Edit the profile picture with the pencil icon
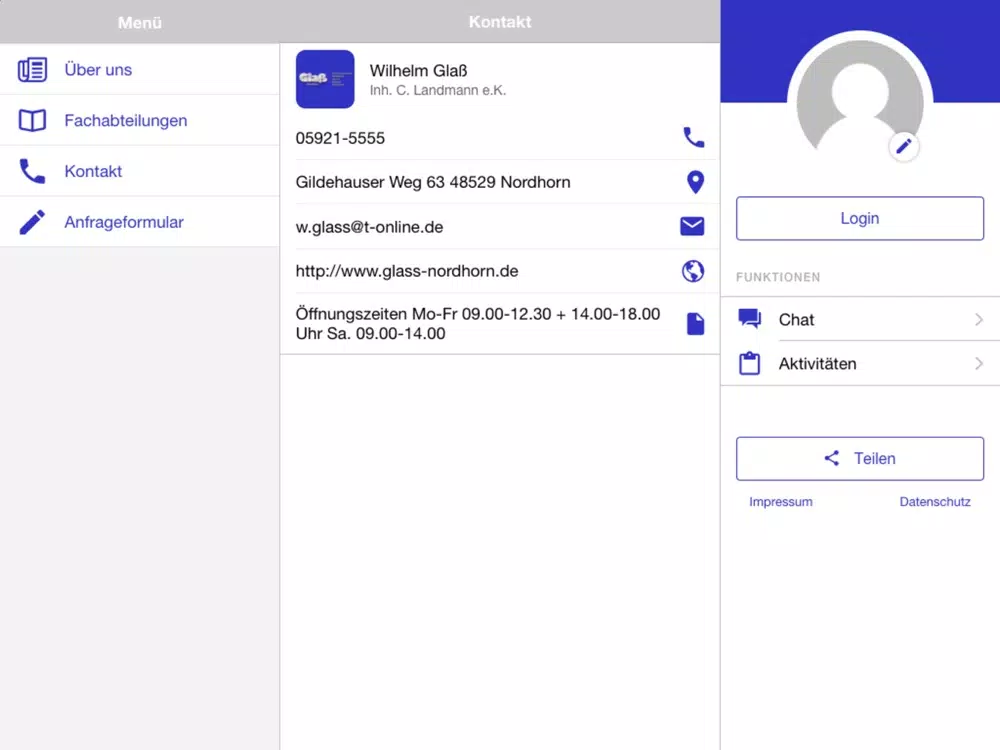 coord(904,147)
